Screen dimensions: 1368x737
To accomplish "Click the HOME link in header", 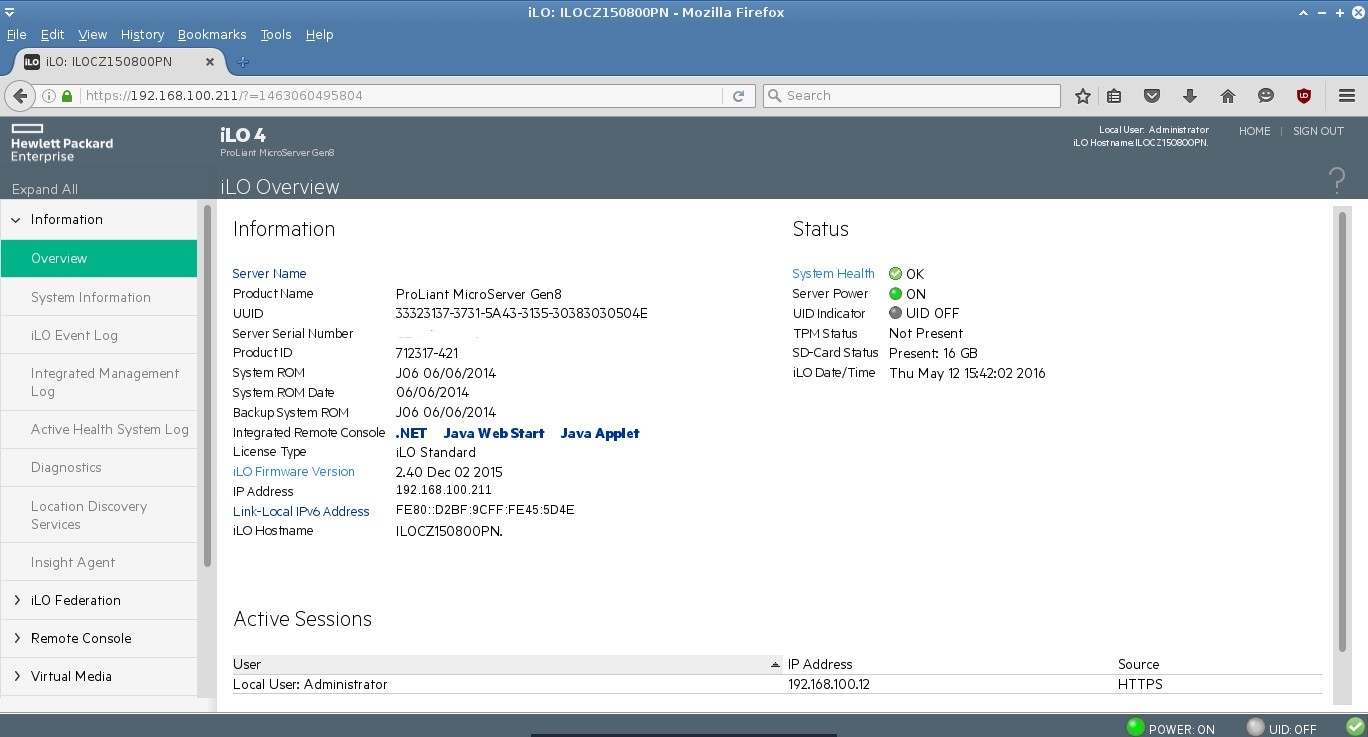I will (x=1254, y=131).
